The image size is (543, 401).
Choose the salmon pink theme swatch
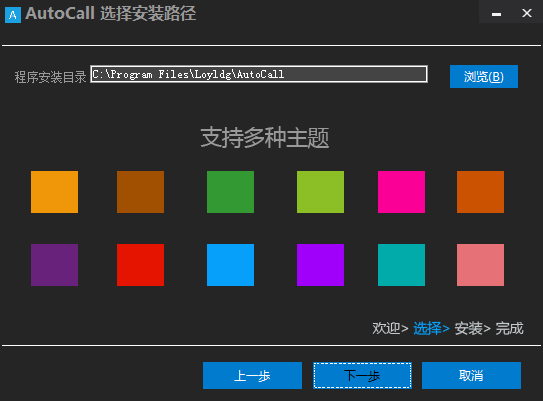[480, 265]
